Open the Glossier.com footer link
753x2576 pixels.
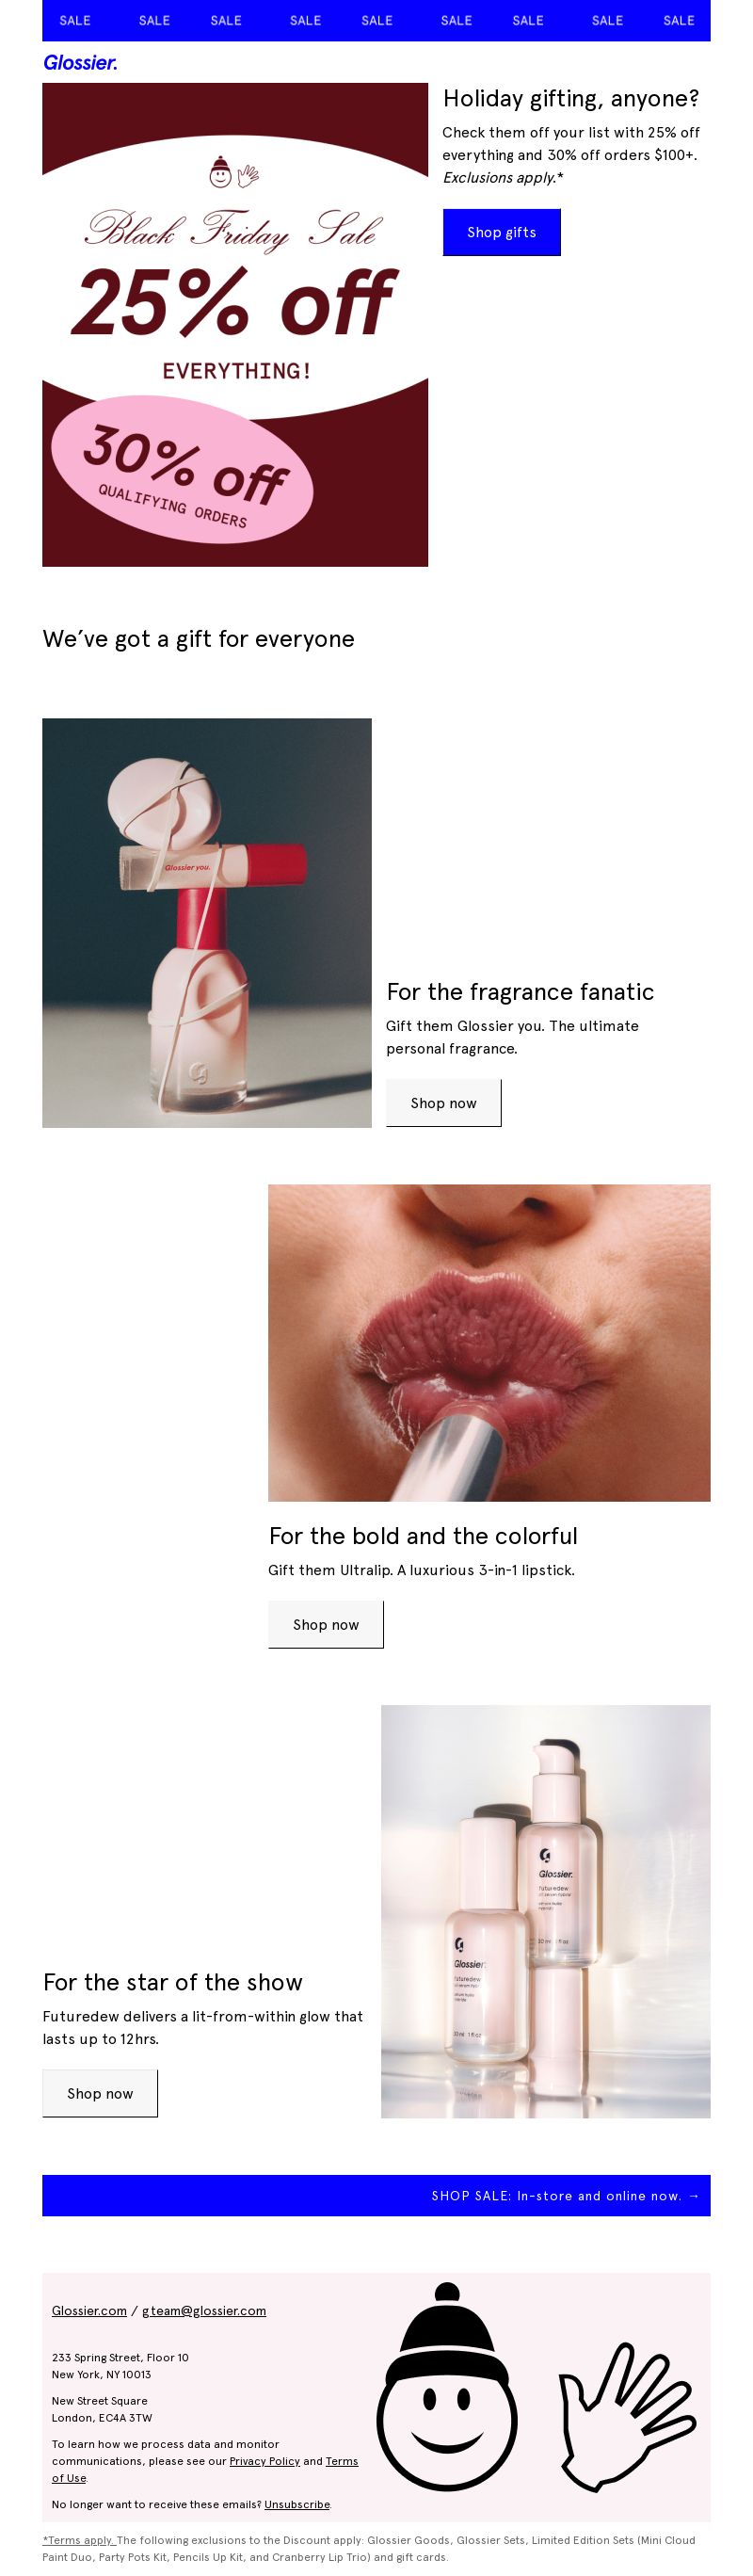click(89, 2310)
